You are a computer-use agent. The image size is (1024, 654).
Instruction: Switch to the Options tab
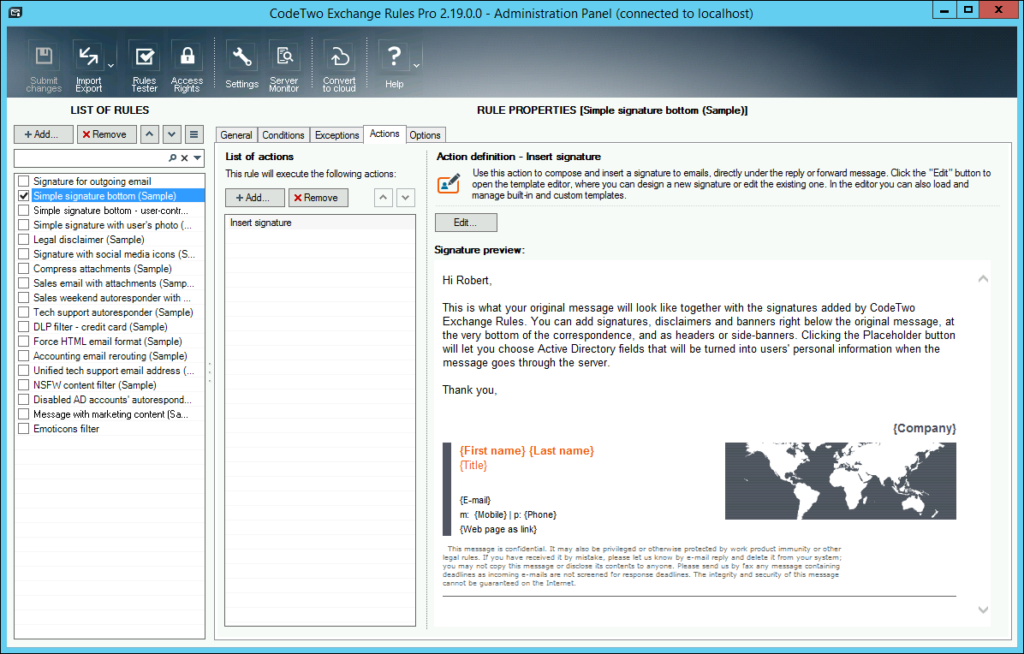[425, 135]
